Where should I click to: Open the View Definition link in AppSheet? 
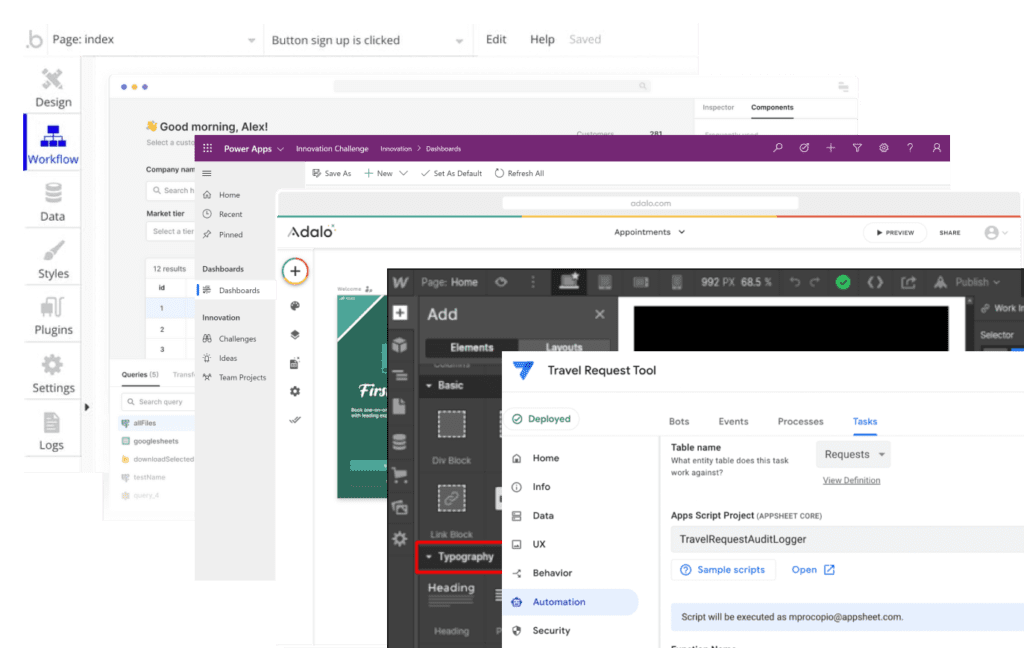pos(851,480)
